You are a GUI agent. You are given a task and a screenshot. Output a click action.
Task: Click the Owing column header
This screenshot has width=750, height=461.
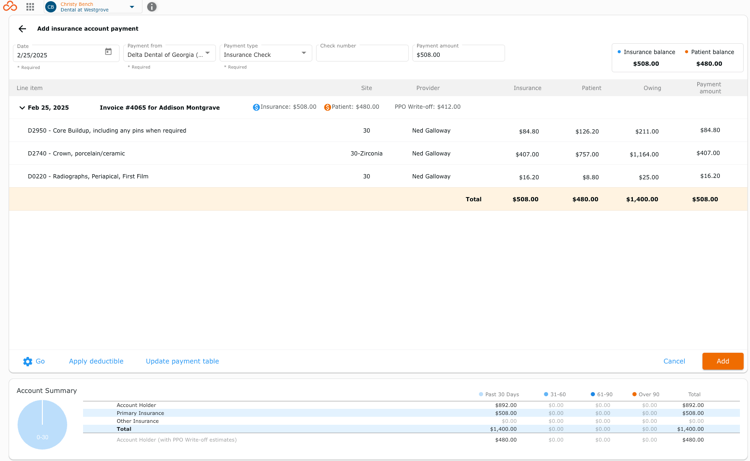pos(652,88)
